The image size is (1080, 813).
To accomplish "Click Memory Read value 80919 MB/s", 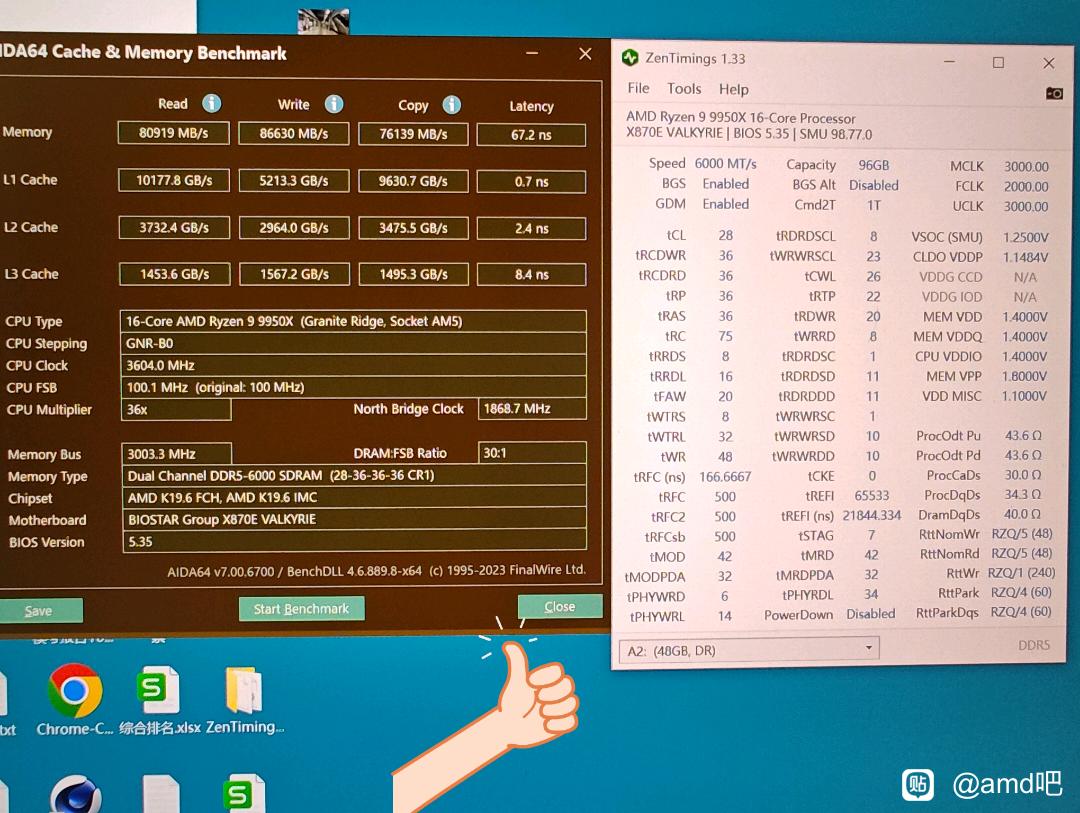I will [x=174, y=133].
